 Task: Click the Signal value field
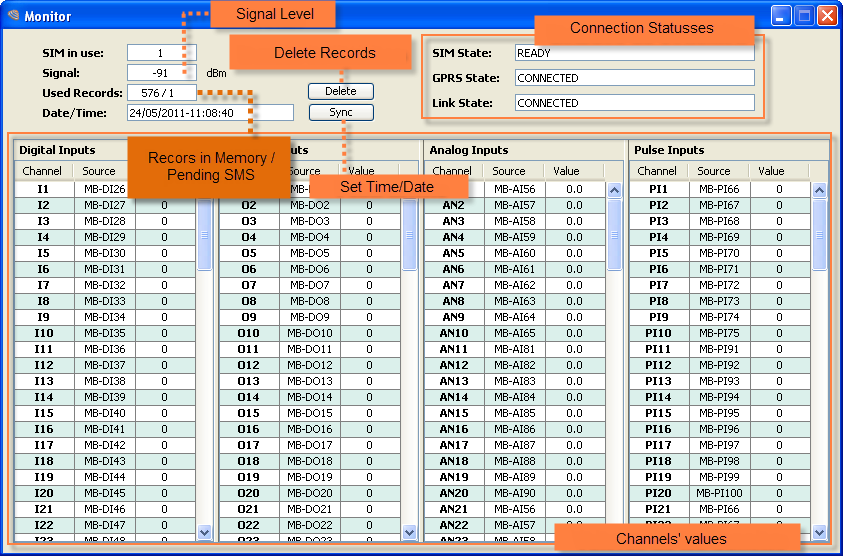pyautogui.click(x=162, y=73)
